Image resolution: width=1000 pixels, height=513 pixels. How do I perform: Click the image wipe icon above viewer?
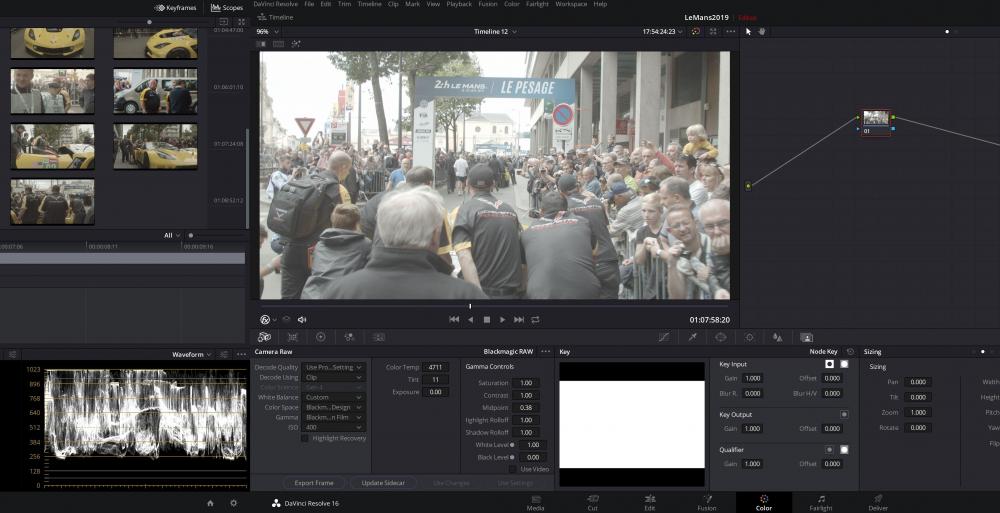(x=261, y=44)
